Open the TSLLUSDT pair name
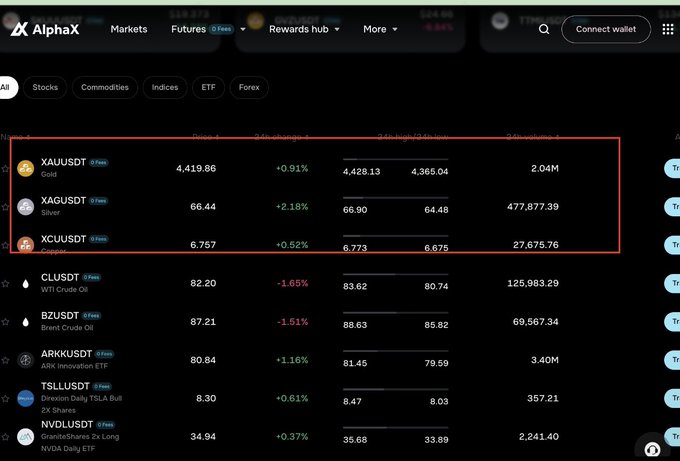The image size is (680, 461). point(65,386)
